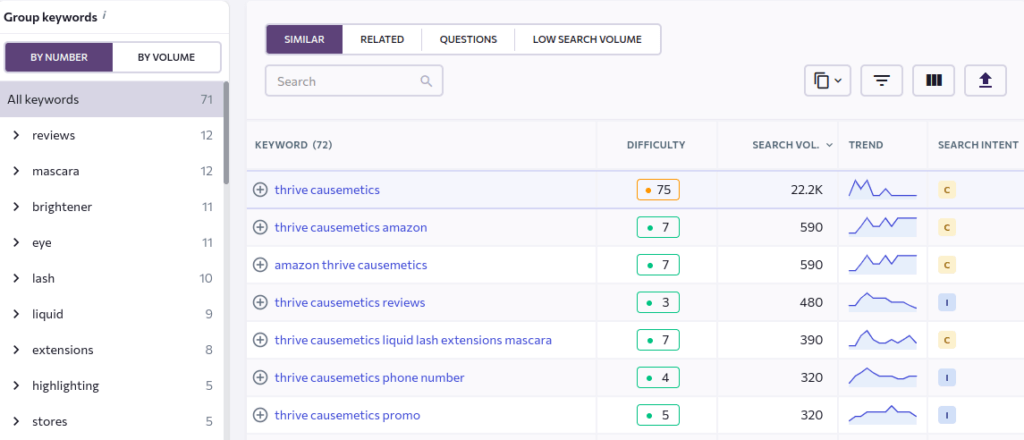The width and height of the screenshot is (1024, 440).
Task: Open 'thrive causemetics phone number' link
Action: [370, 378]
